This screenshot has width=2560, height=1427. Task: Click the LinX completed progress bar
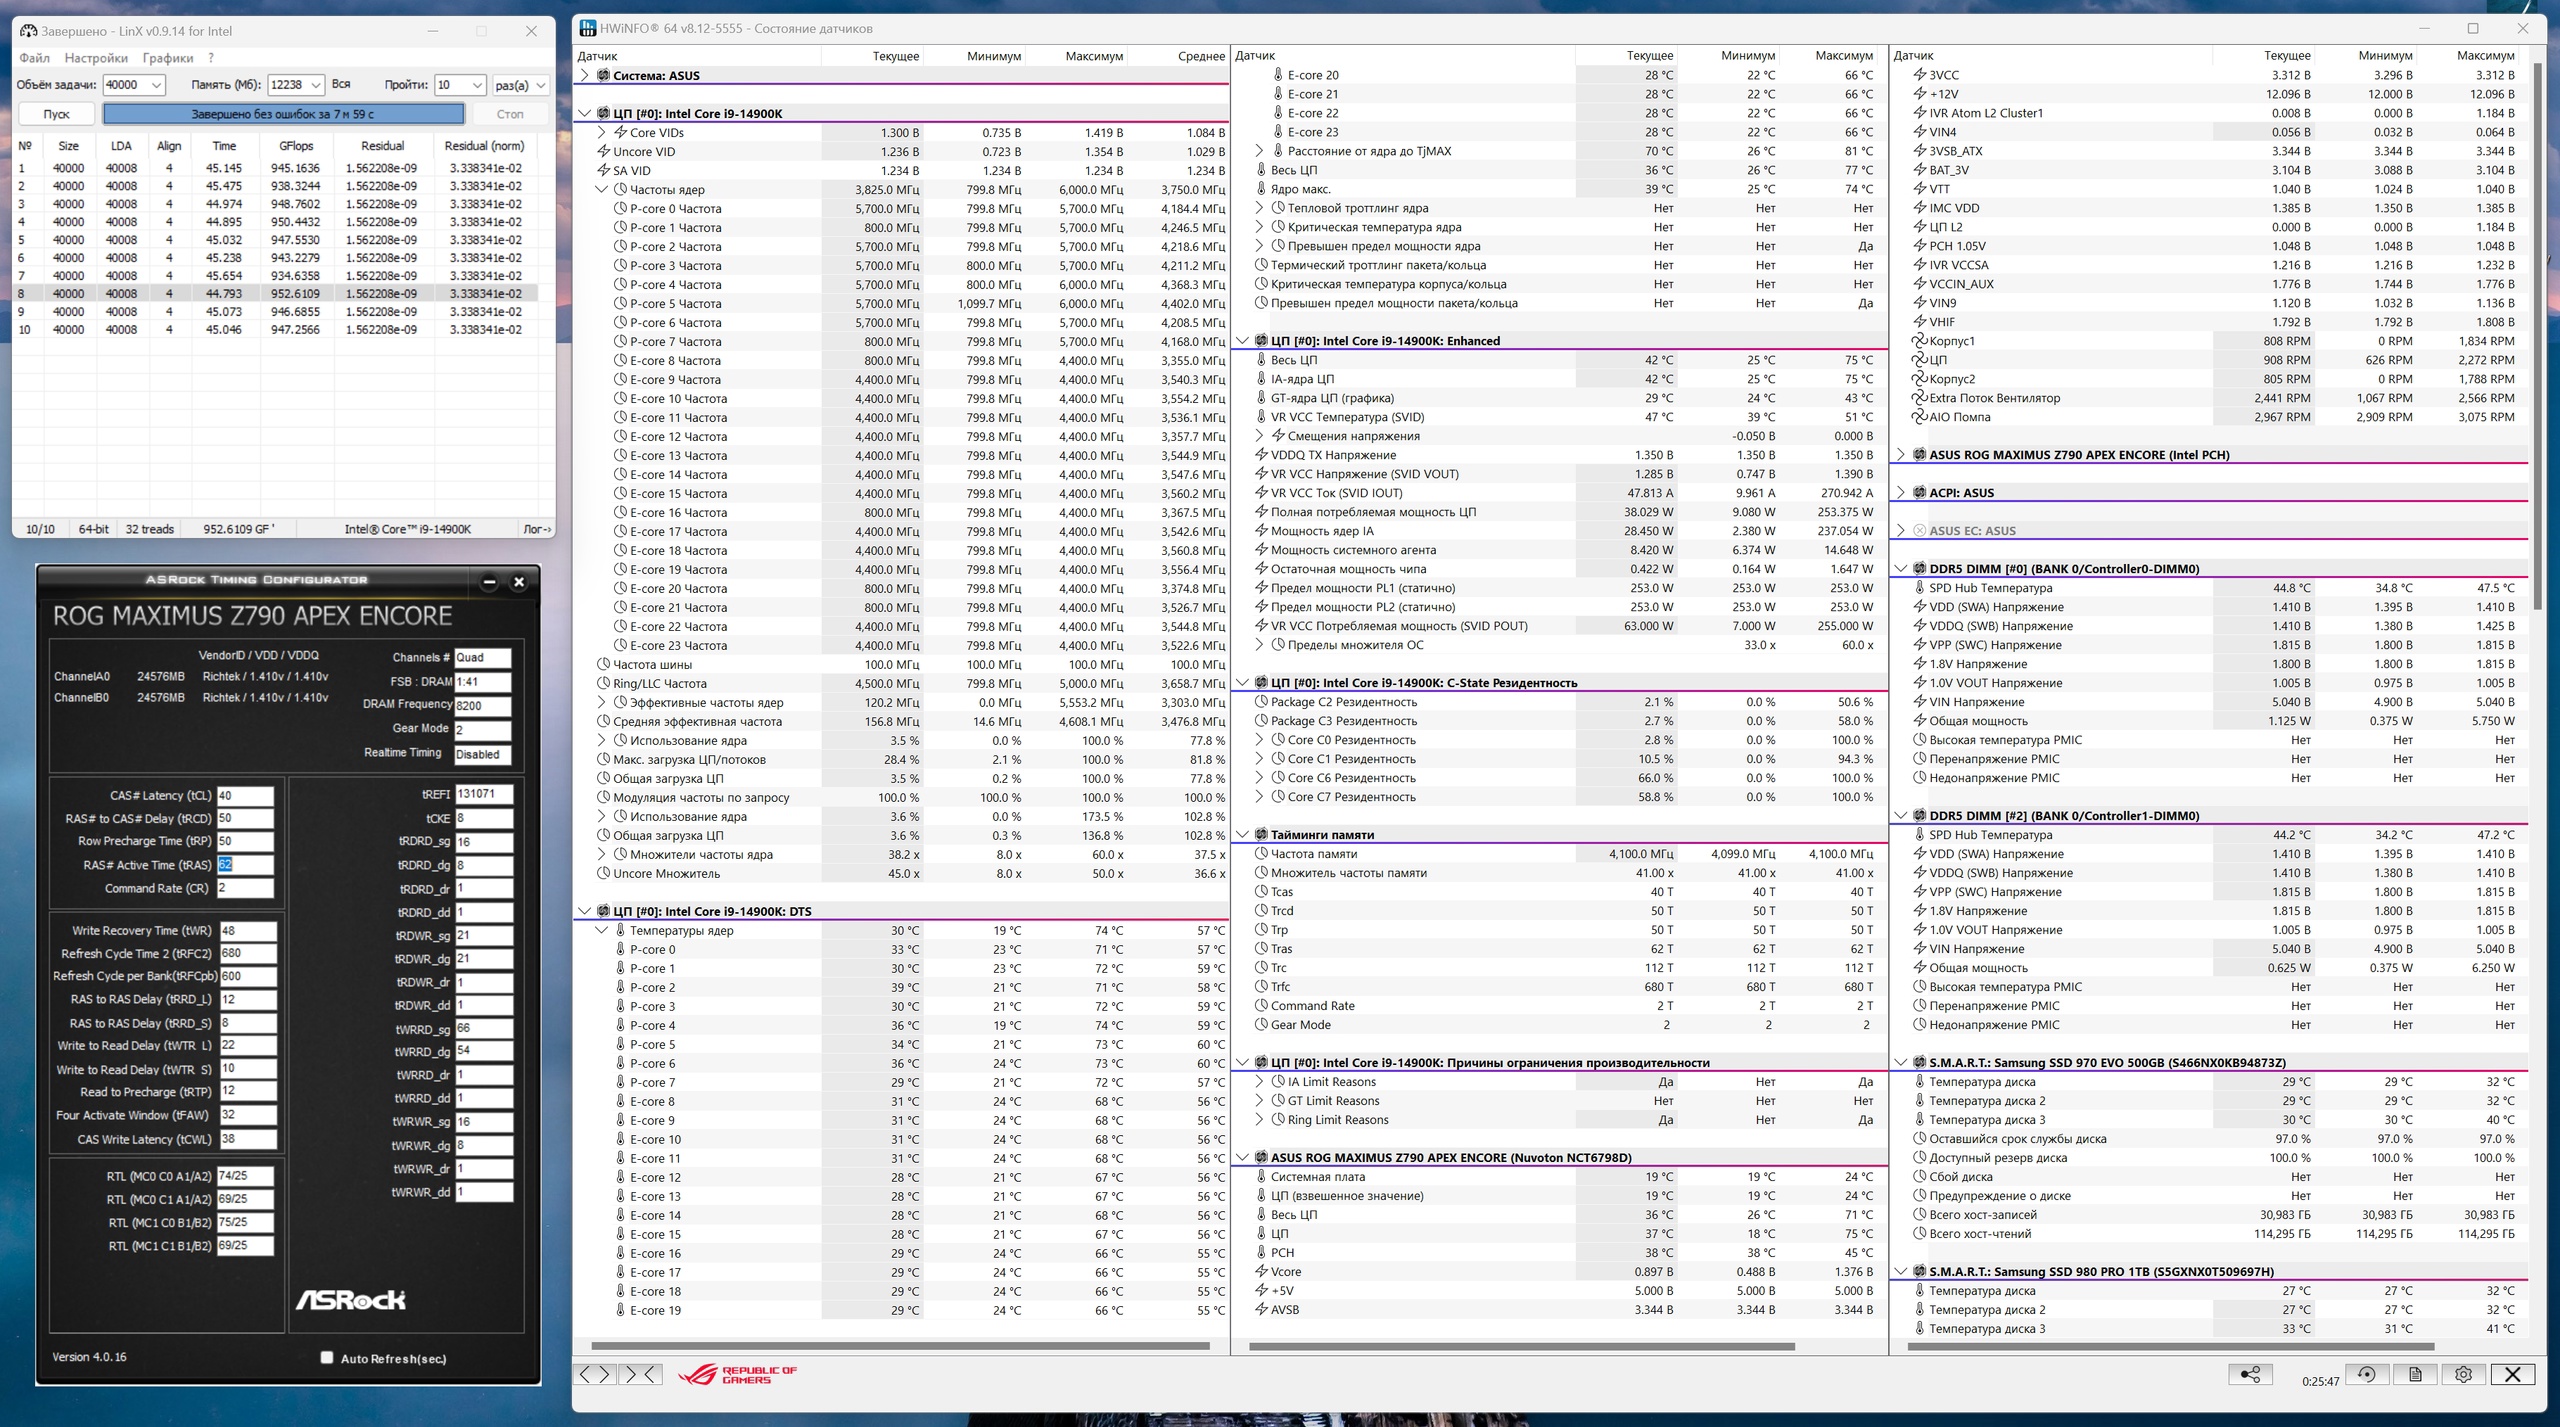point(283,114)
